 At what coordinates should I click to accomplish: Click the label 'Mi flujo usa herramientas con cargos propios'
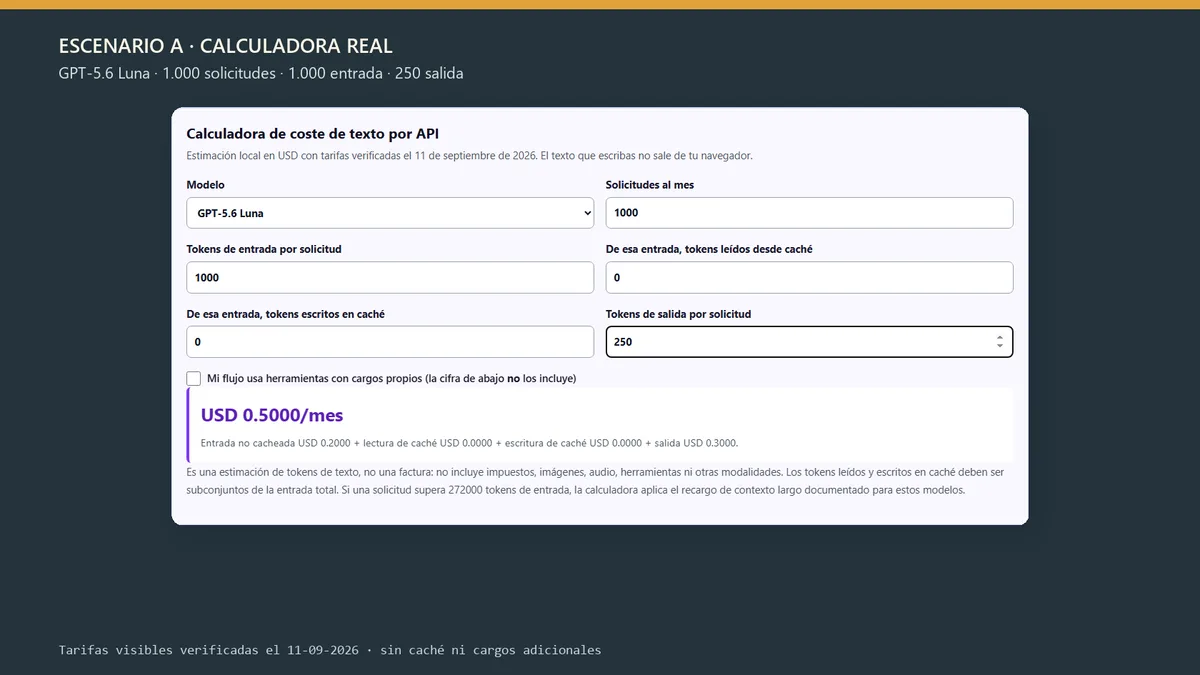click(x=391, y=379)
